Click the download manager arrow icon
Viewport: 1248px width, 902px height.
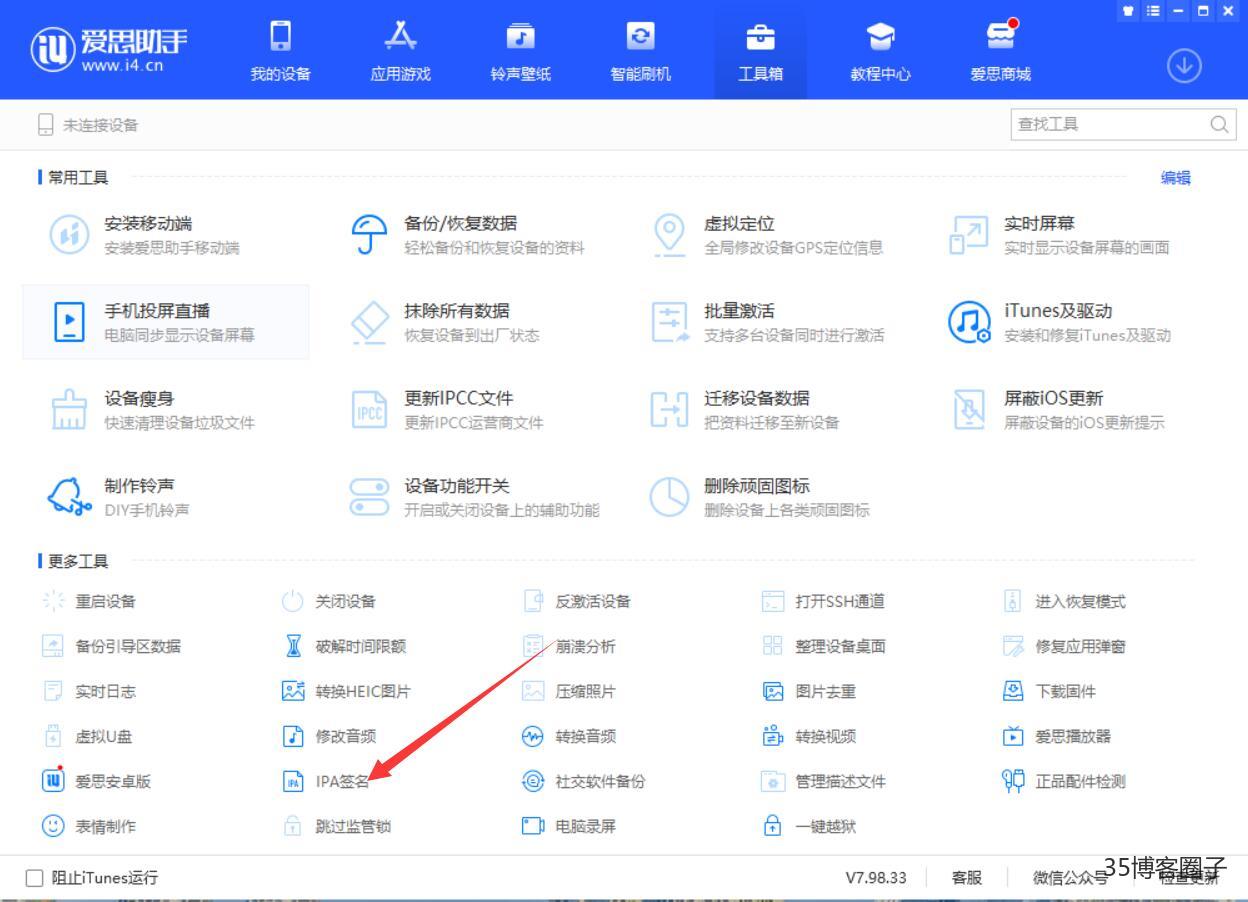click(x=1184, y=66)
